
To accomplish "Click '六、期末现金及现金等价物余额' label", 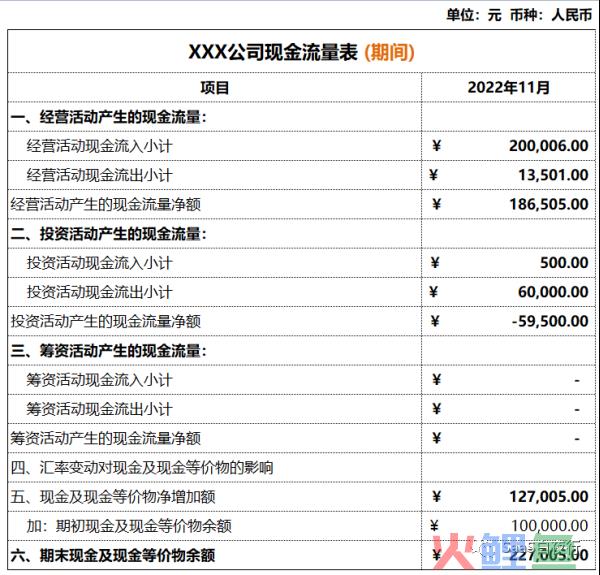I will tap(113, 555).
